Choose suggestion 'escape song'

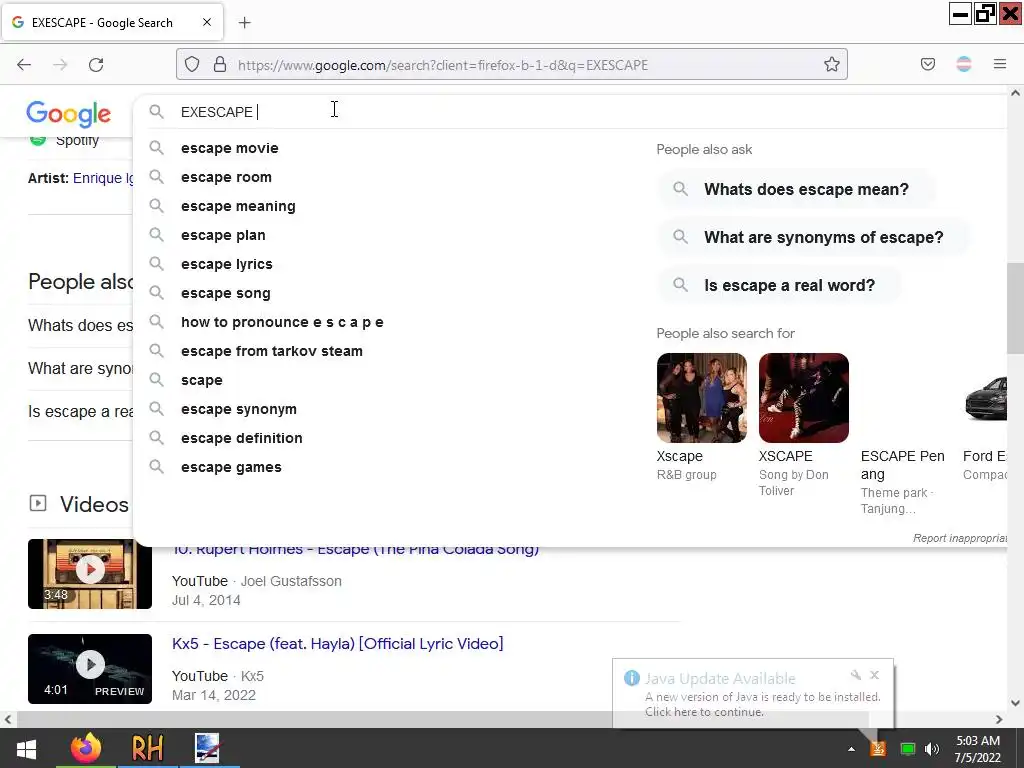[225, 293]
